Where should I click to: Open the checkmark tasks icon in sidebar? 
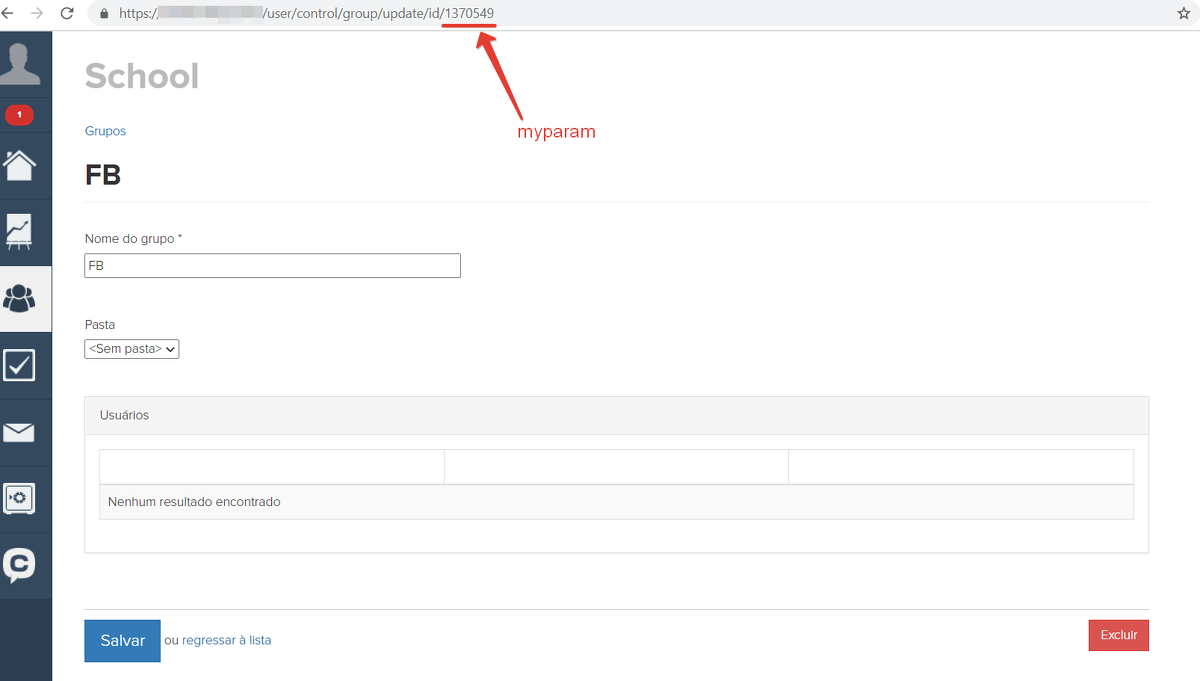20,365
